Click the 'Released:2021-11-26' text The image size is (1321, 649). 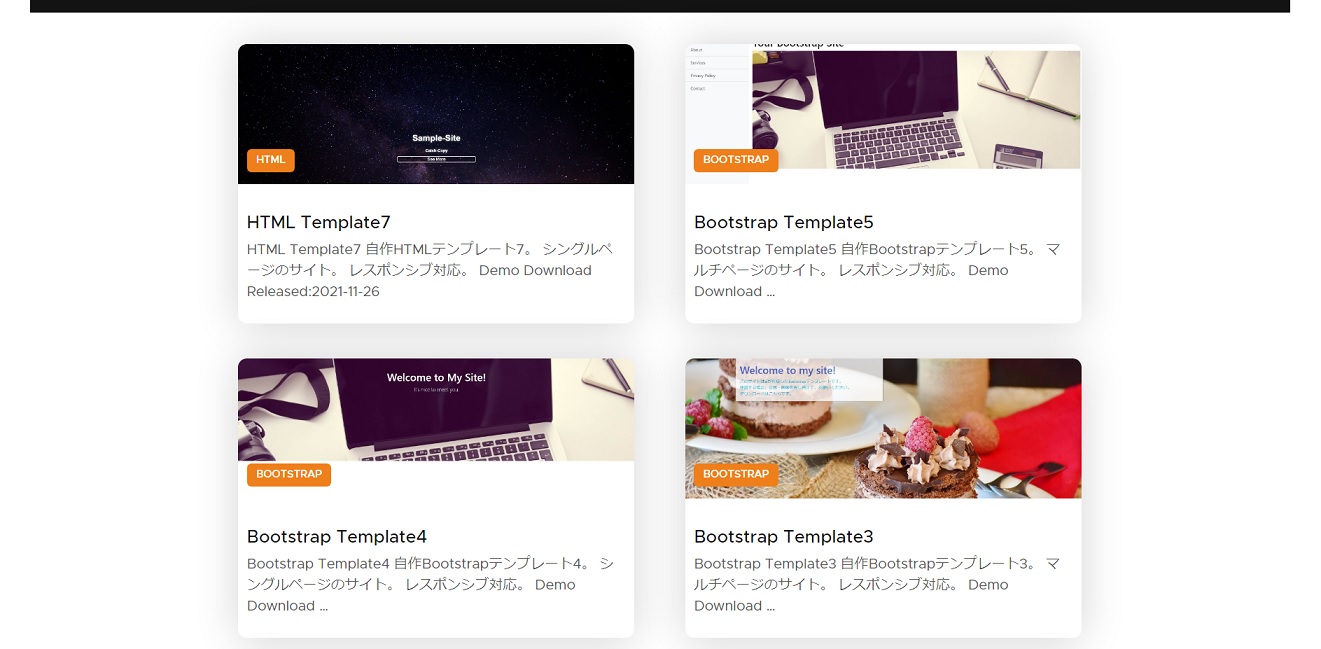(x=313, y=292)
